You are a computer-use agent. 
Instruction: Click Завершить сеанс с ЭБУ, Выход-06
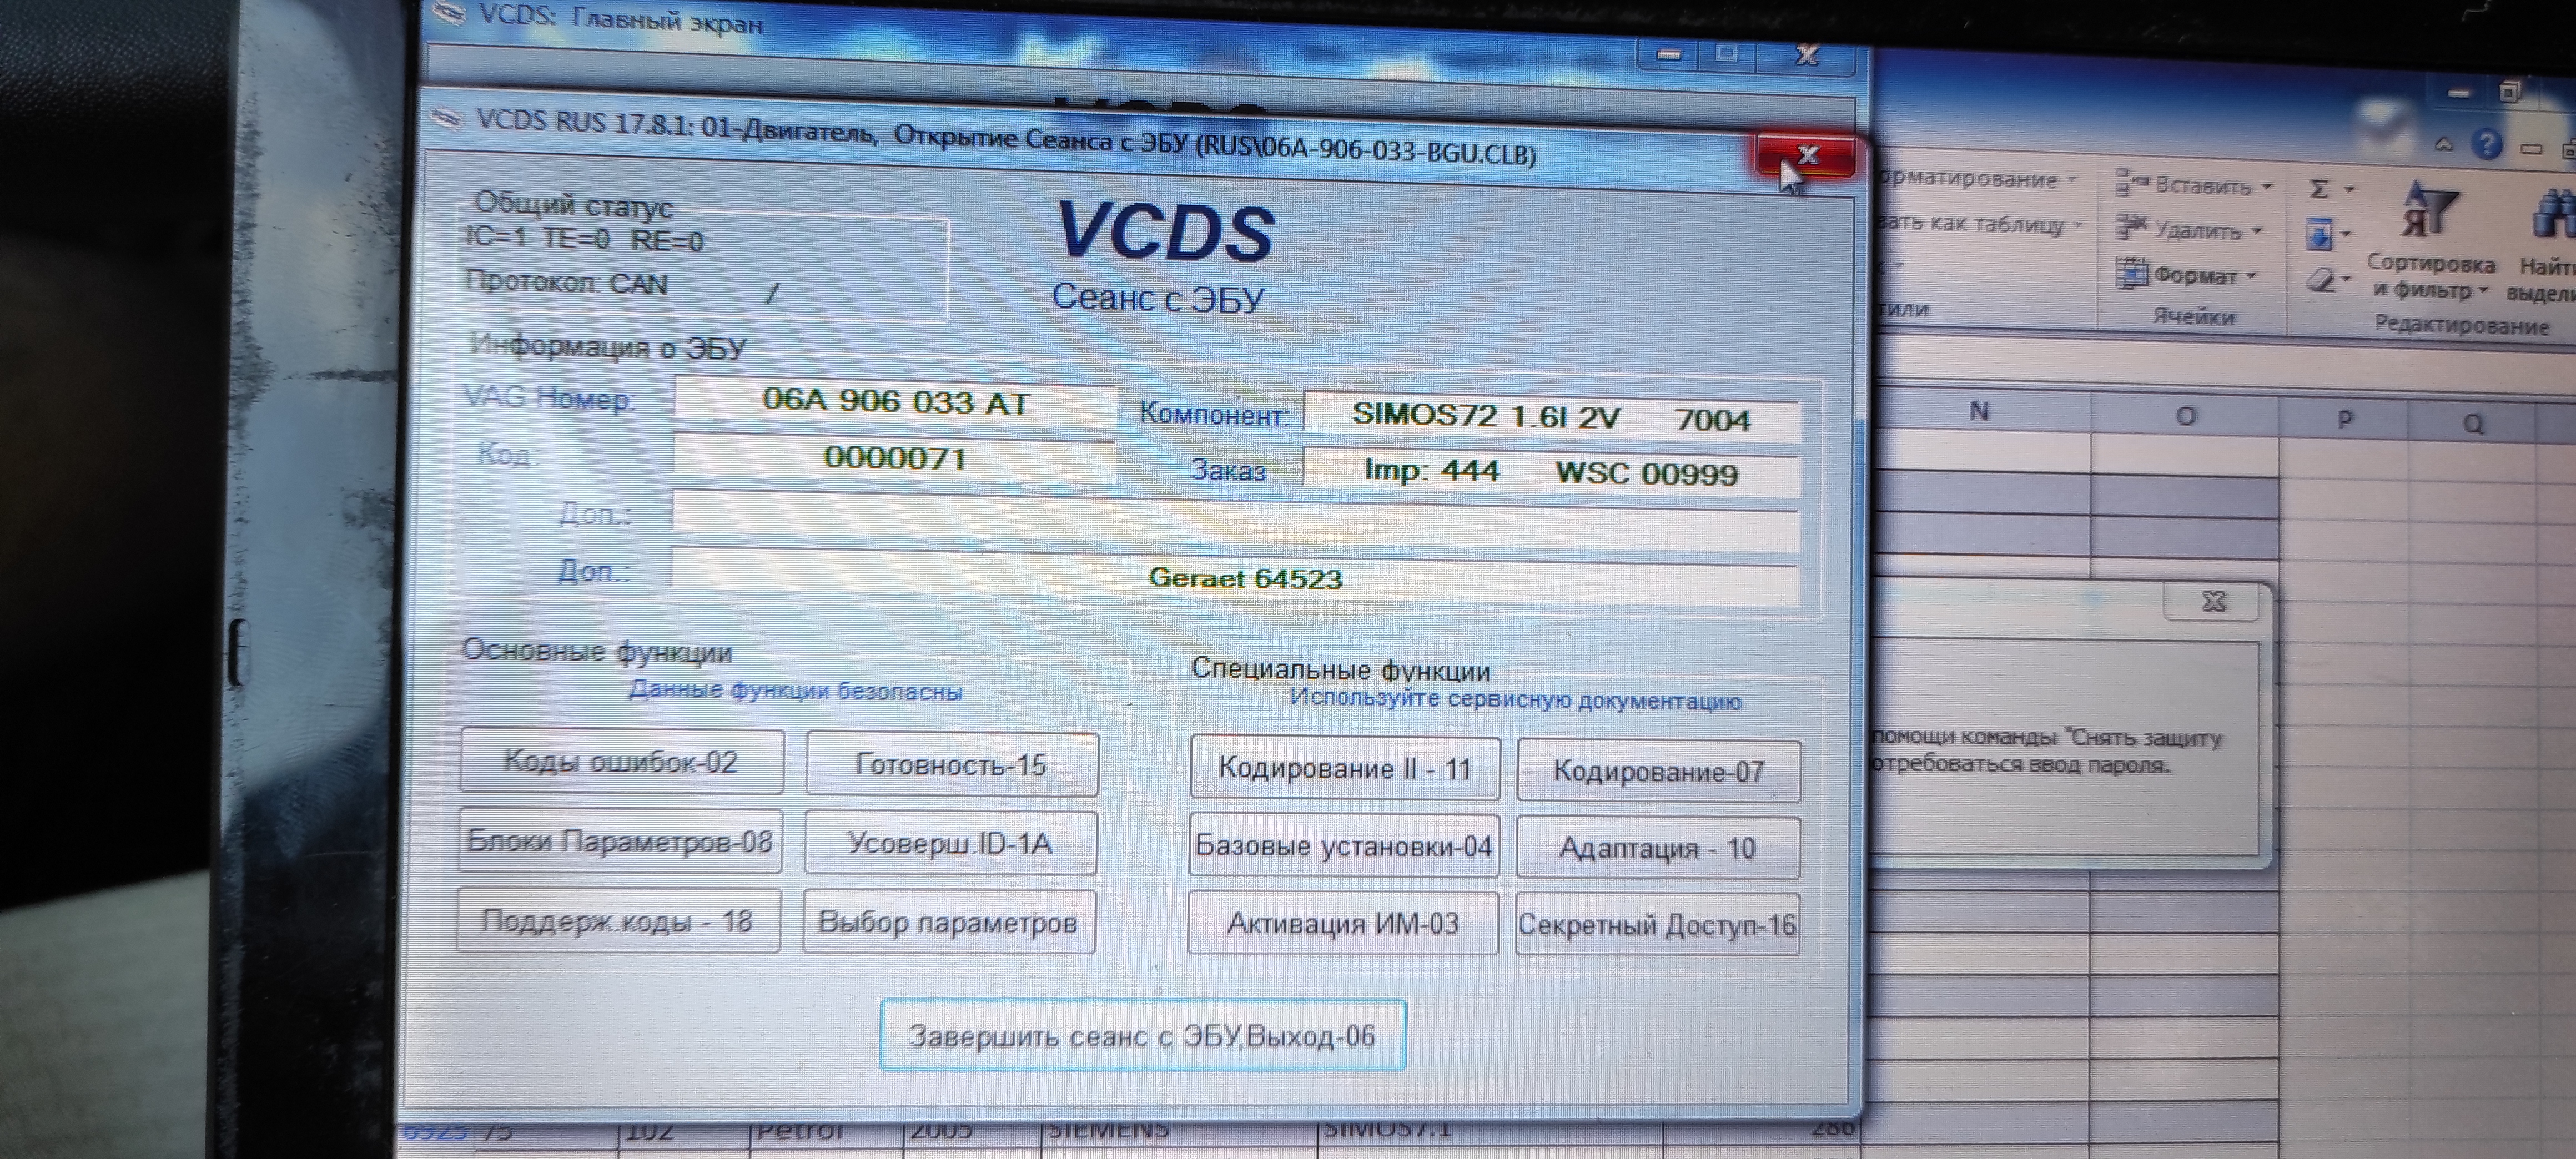(x=1142, y=1036)
